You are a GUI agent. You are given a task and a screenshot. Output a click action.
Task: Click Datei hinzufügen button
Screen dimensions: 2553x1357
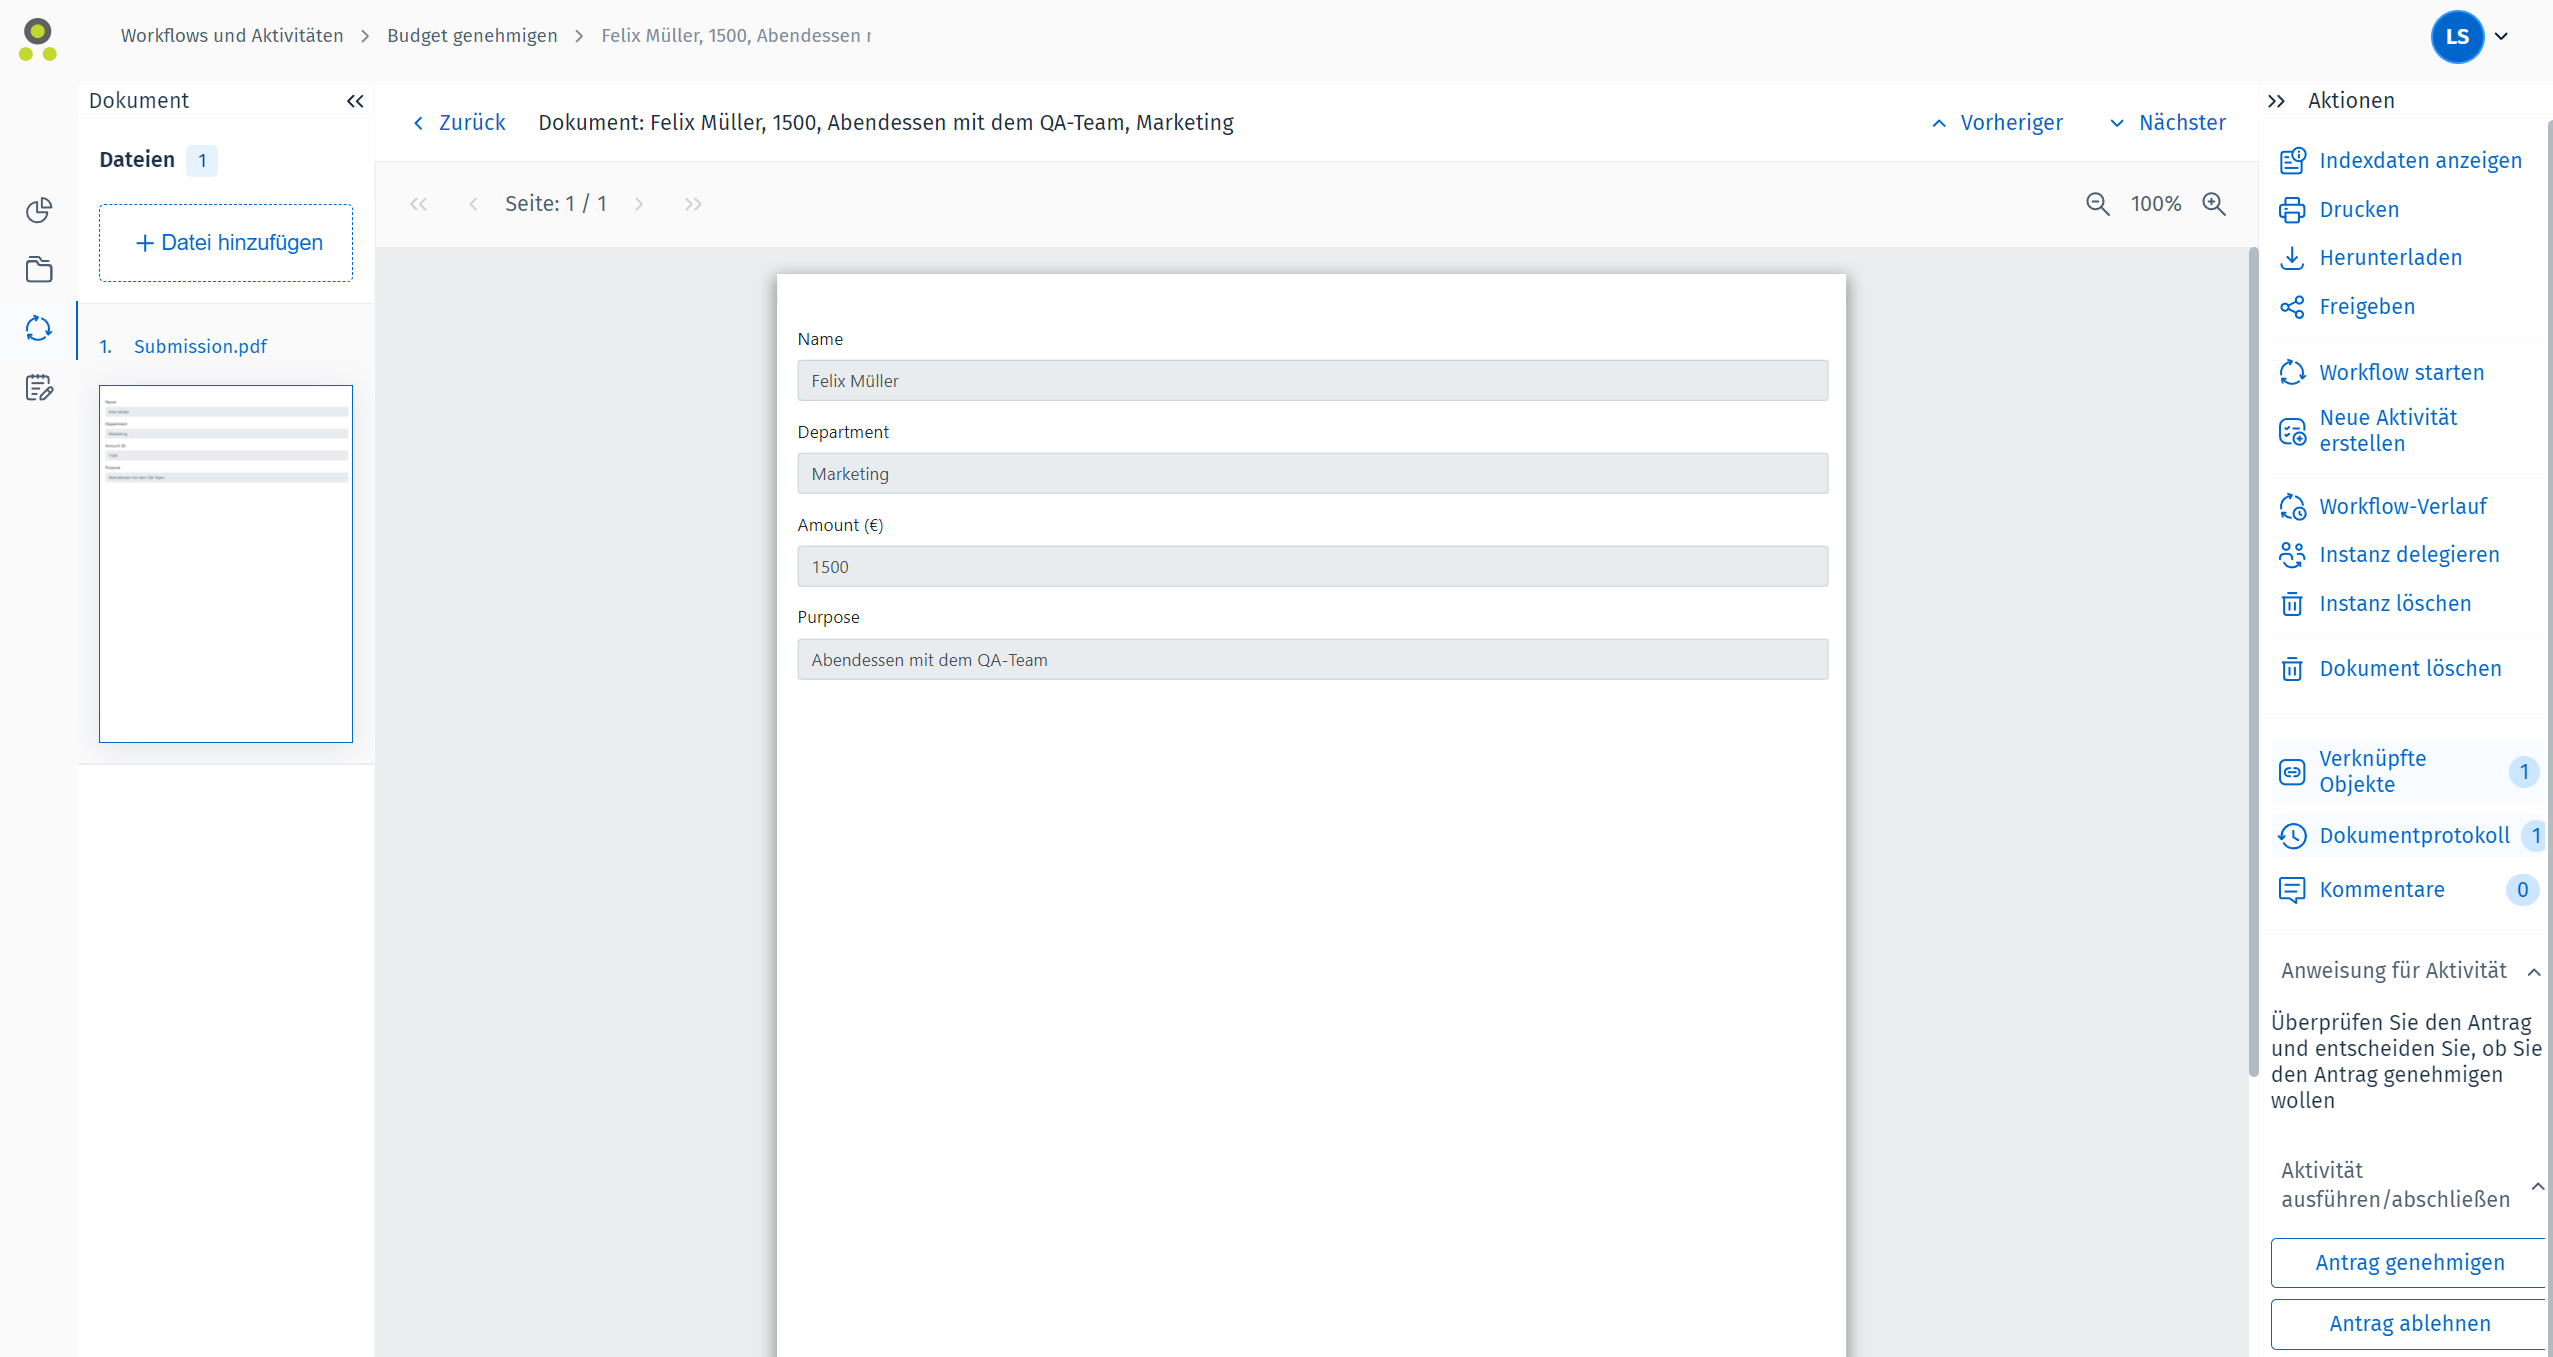coord(226,243)
